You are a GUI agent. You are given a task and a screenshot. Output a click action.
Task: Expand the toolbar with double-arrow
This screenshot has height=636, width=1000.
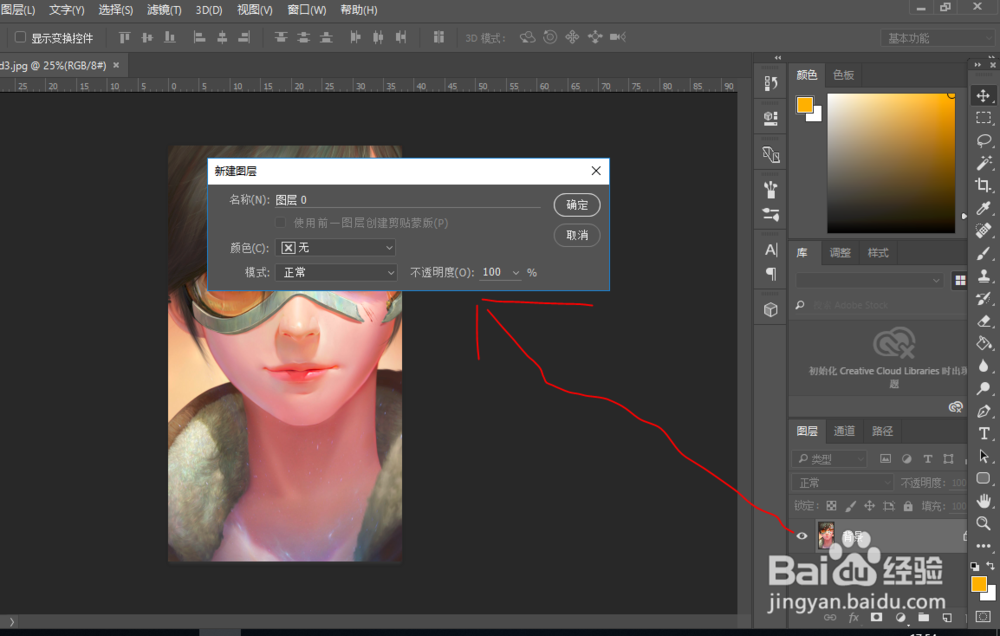tap(978, 65)
